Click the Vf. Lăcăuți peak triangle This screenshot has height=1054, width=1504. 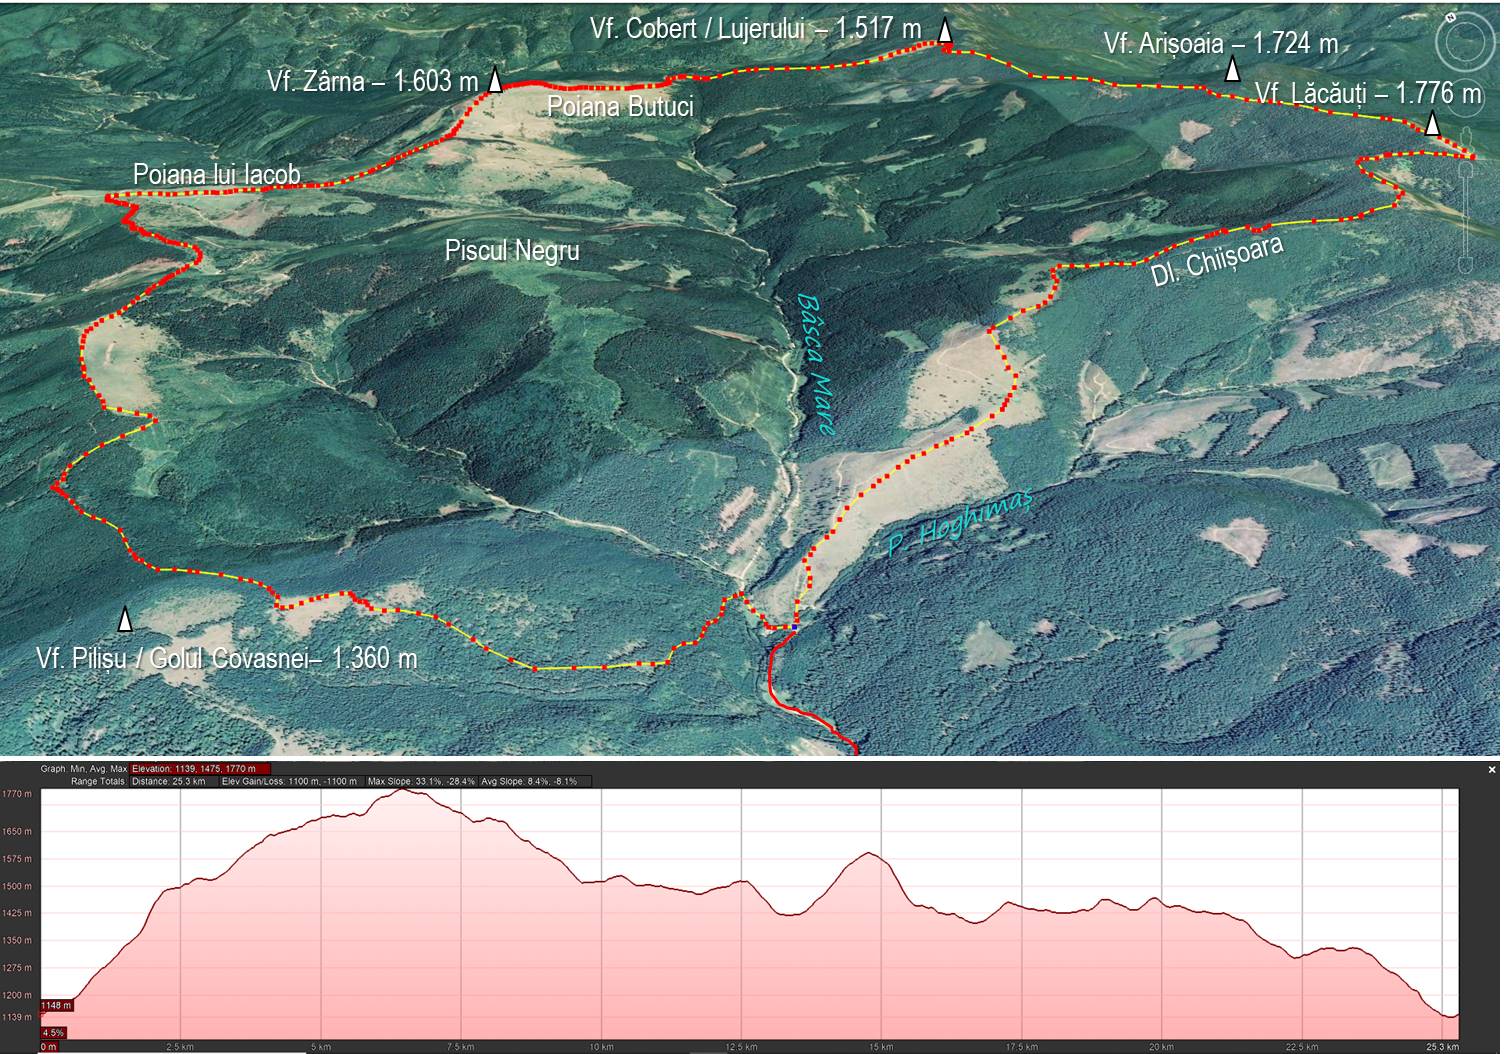tap(1432, 124)
